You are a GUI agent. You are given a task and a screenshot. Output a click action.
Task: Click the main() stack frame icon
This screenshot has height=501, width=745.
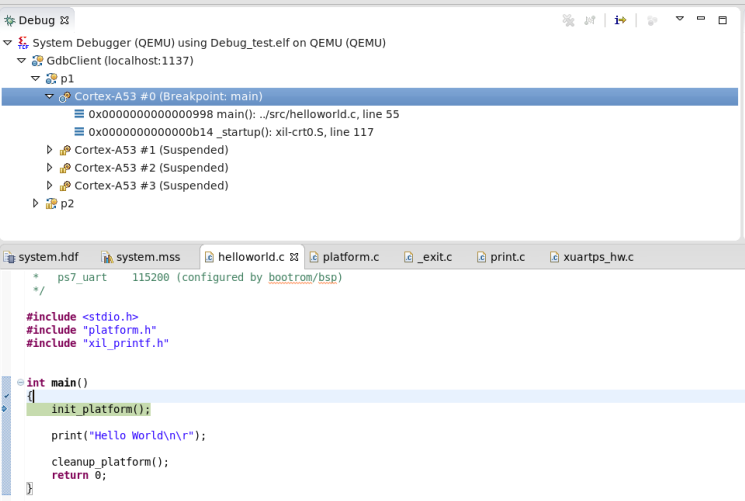click(x=79, y=114)
